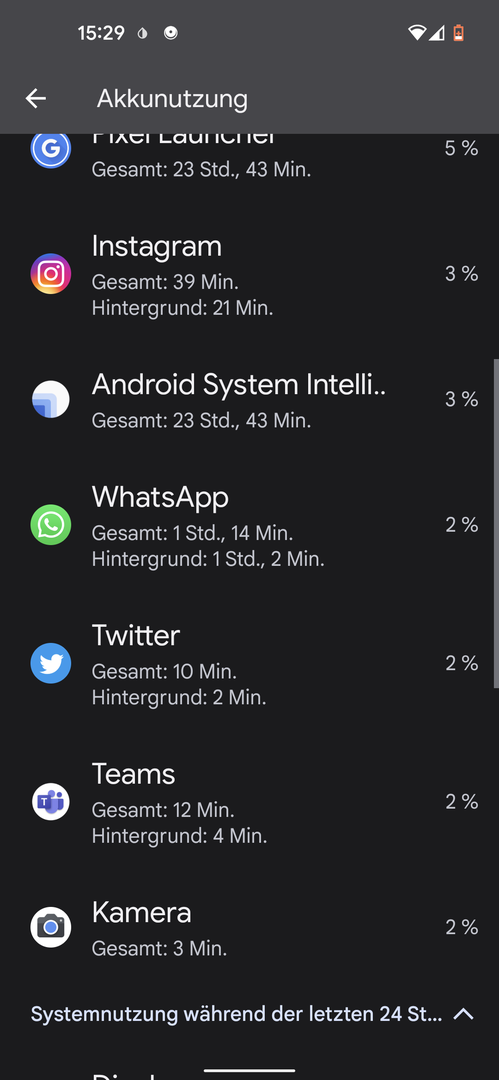Tap the Android System Intelligence icon
499x1080 pixels.
click(x=51, y=399)
